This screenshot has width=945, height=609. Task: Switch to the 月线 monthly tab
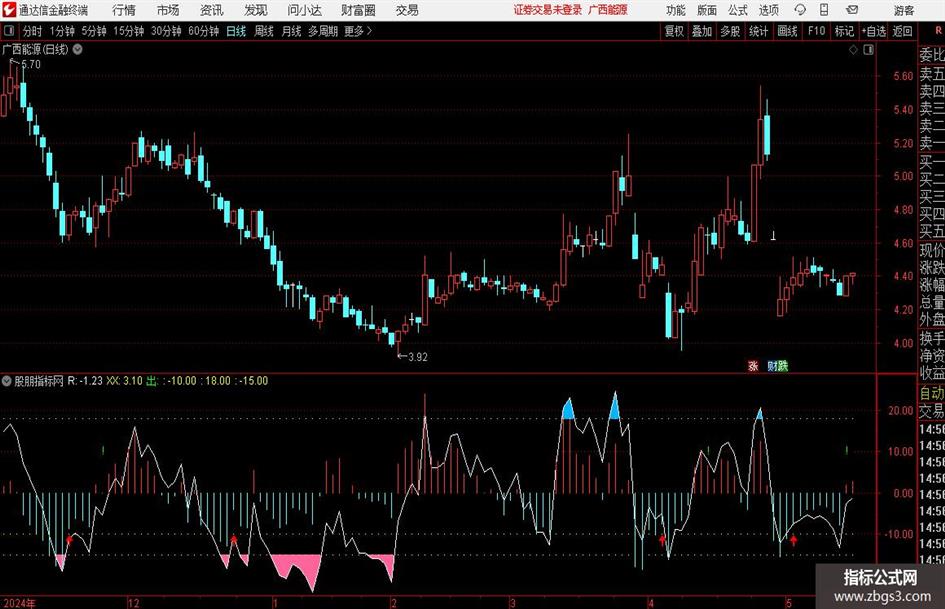click(x=292, y=31)
